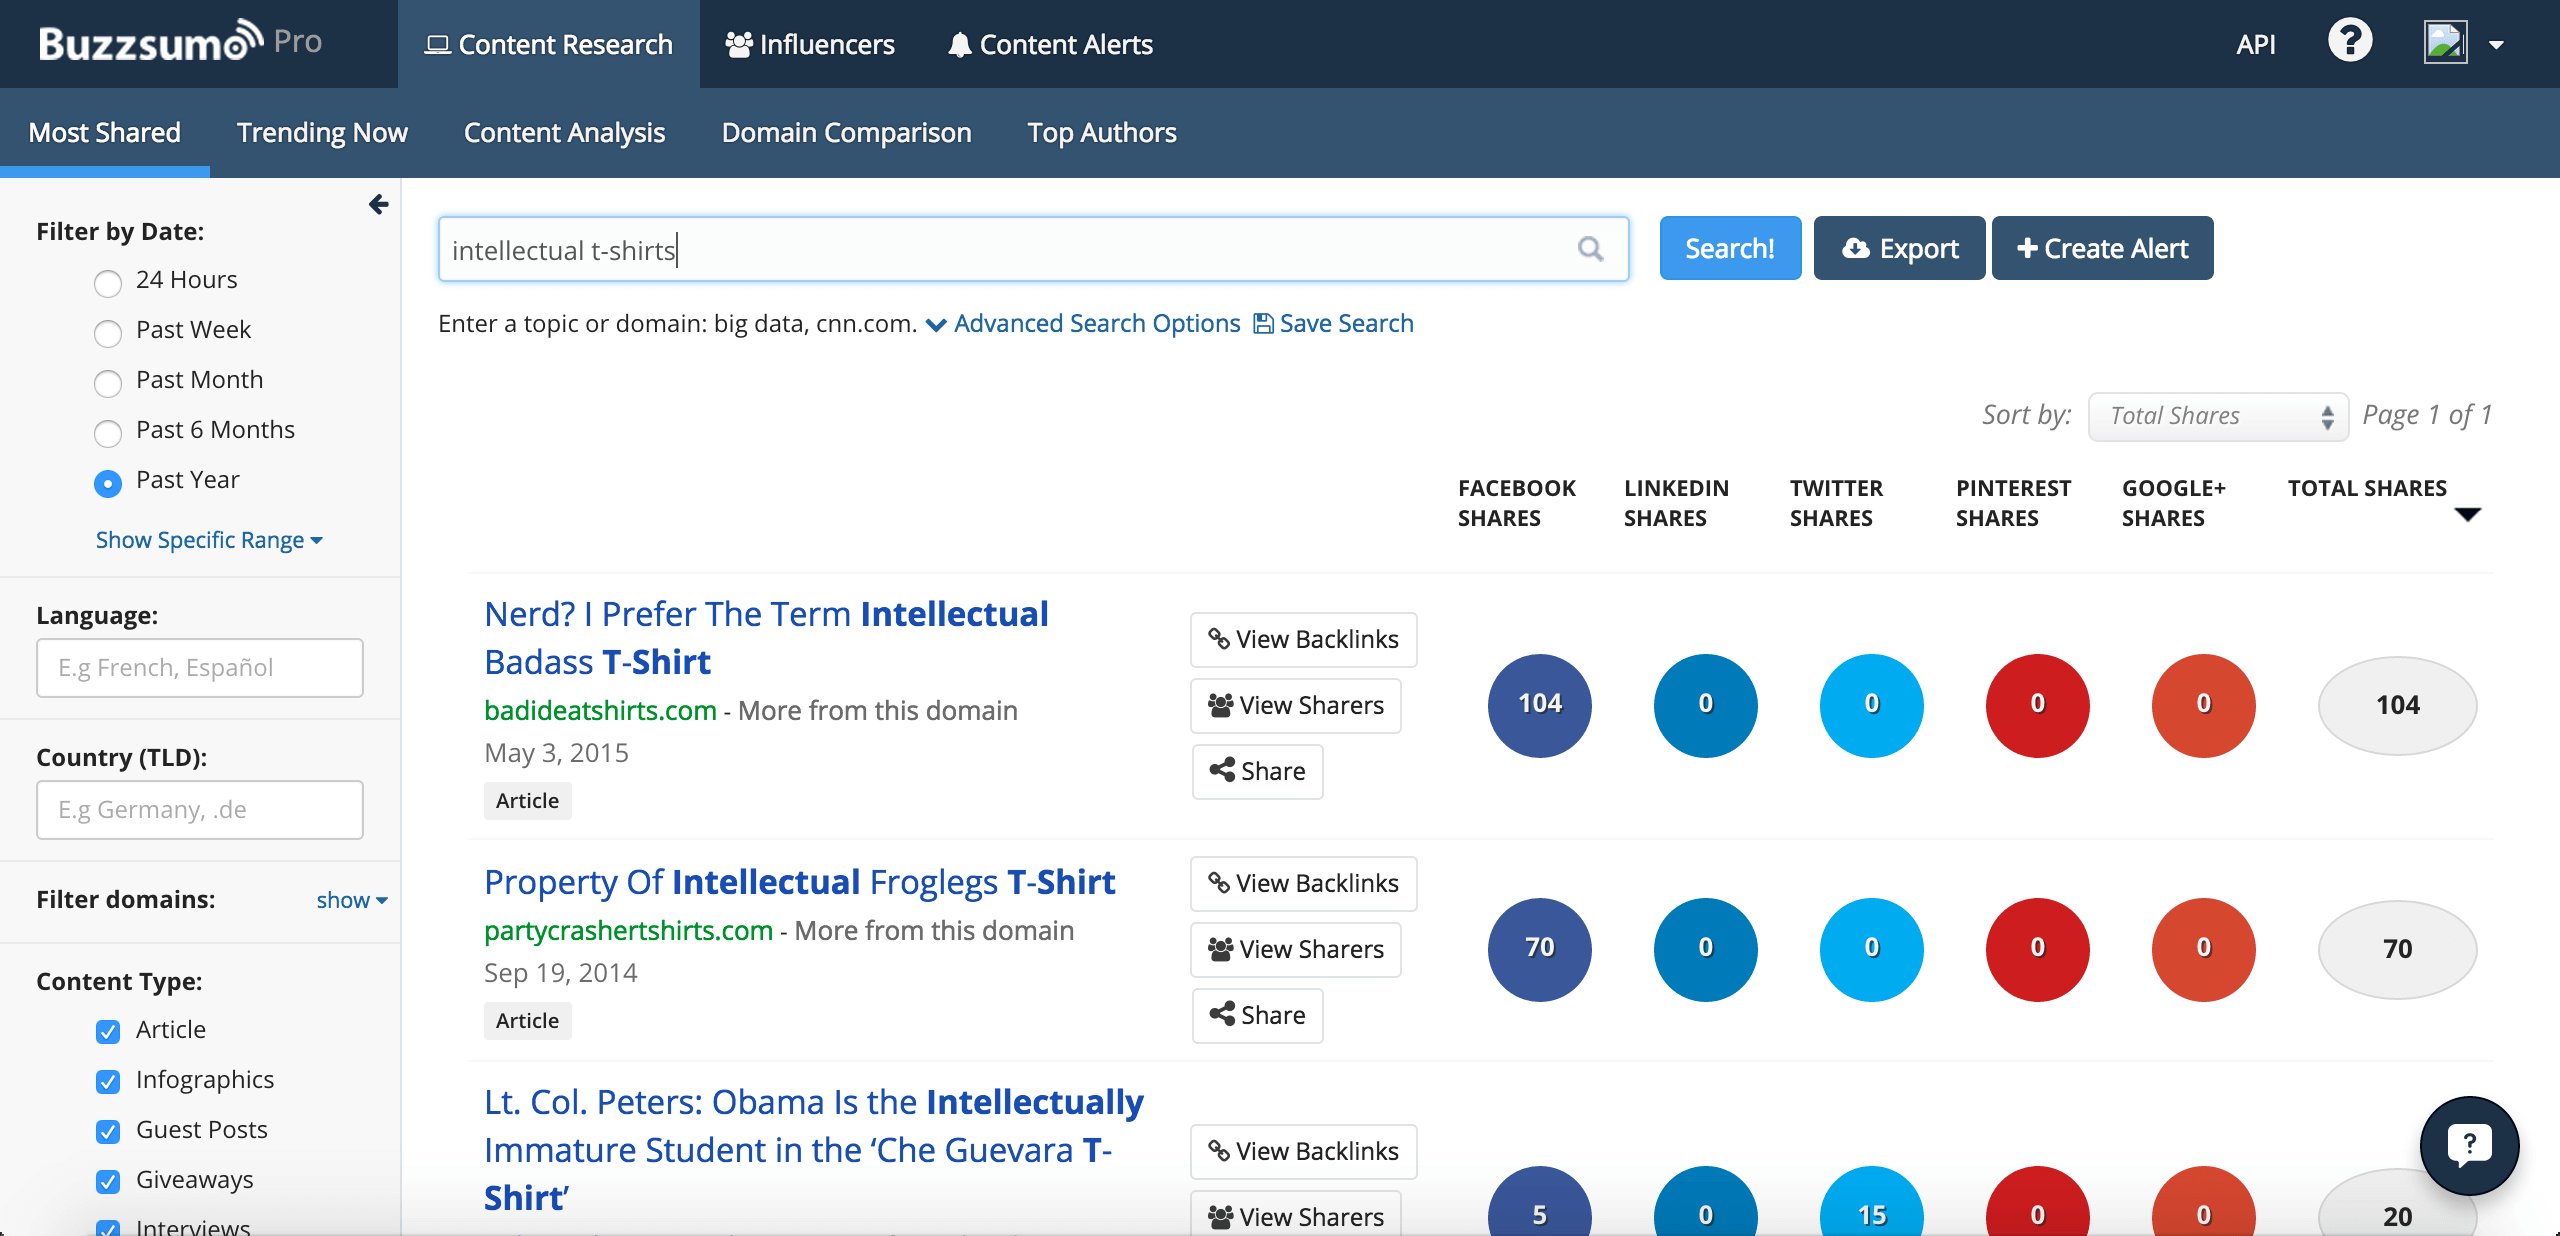The image size is (2560, 1236).
Task: Select the Past Year radio button
Action: tap(108, 482)
